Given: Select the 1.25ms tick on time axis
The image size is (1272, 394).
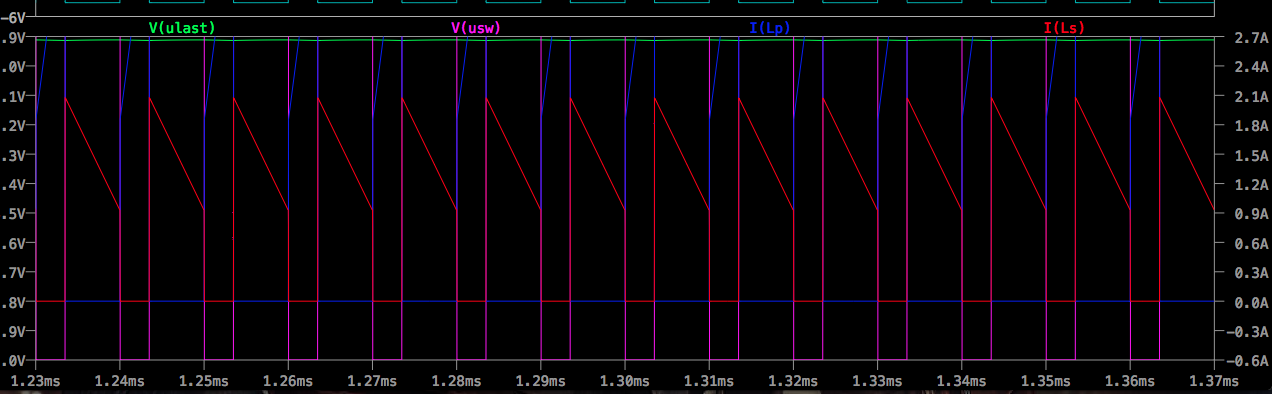Looking at the screenshot, I should (204, 380).
